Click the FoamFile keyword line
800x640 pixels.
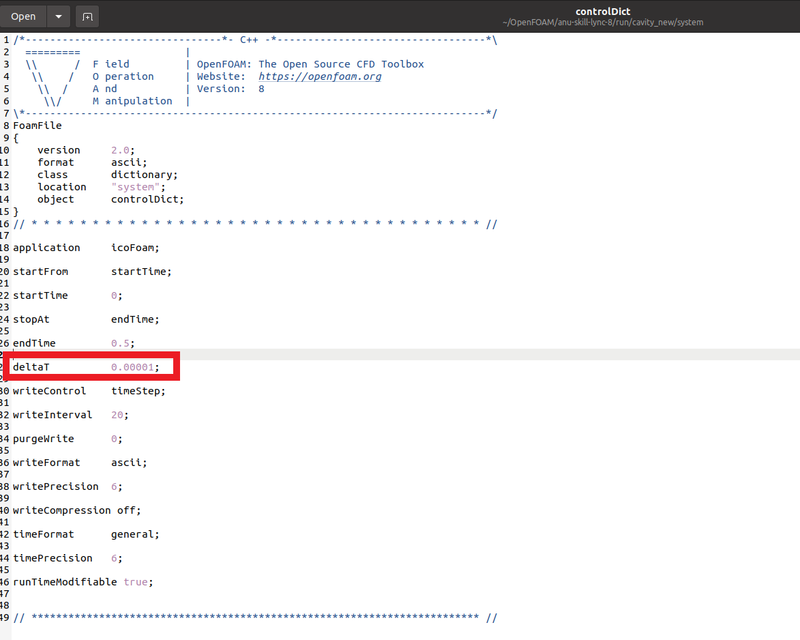point(37,126)
